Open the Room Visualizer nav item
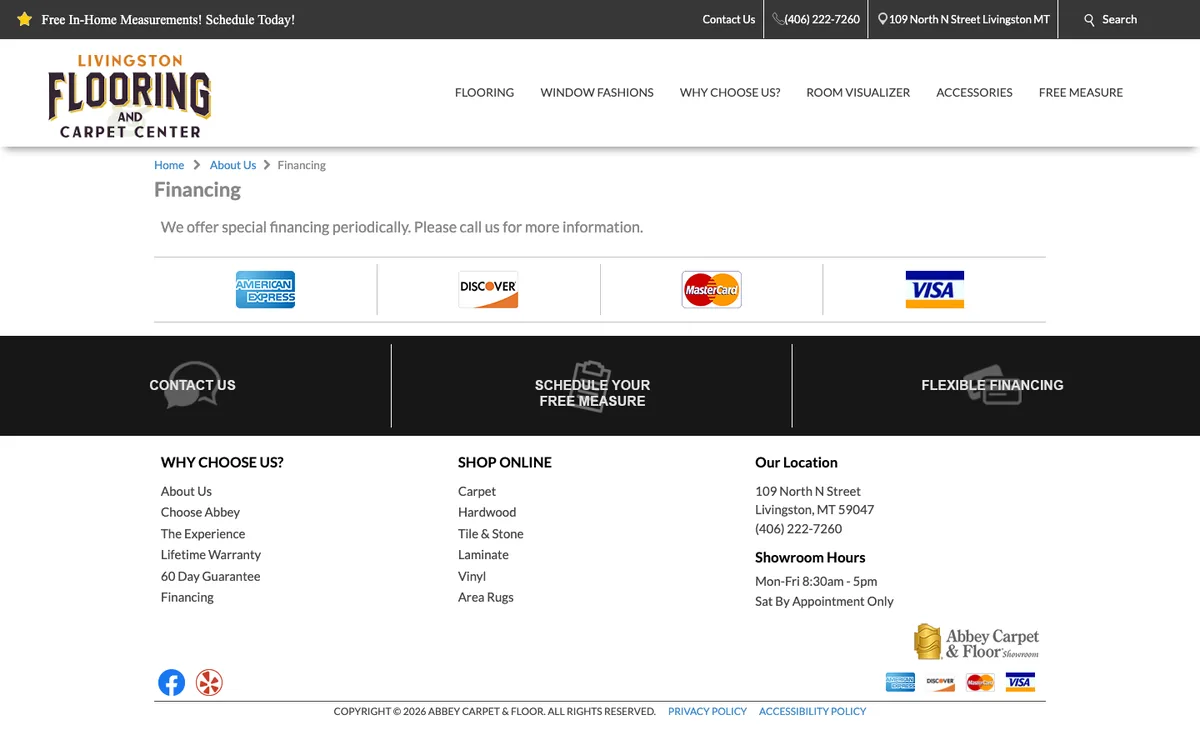This screenshot has width=1200, height=750. tap(858, 92)
